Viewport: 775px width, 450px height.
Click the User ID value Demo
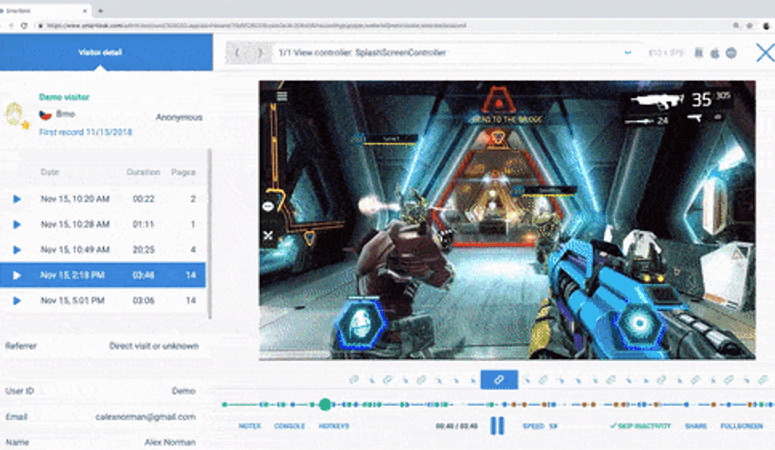click(183, 391)
